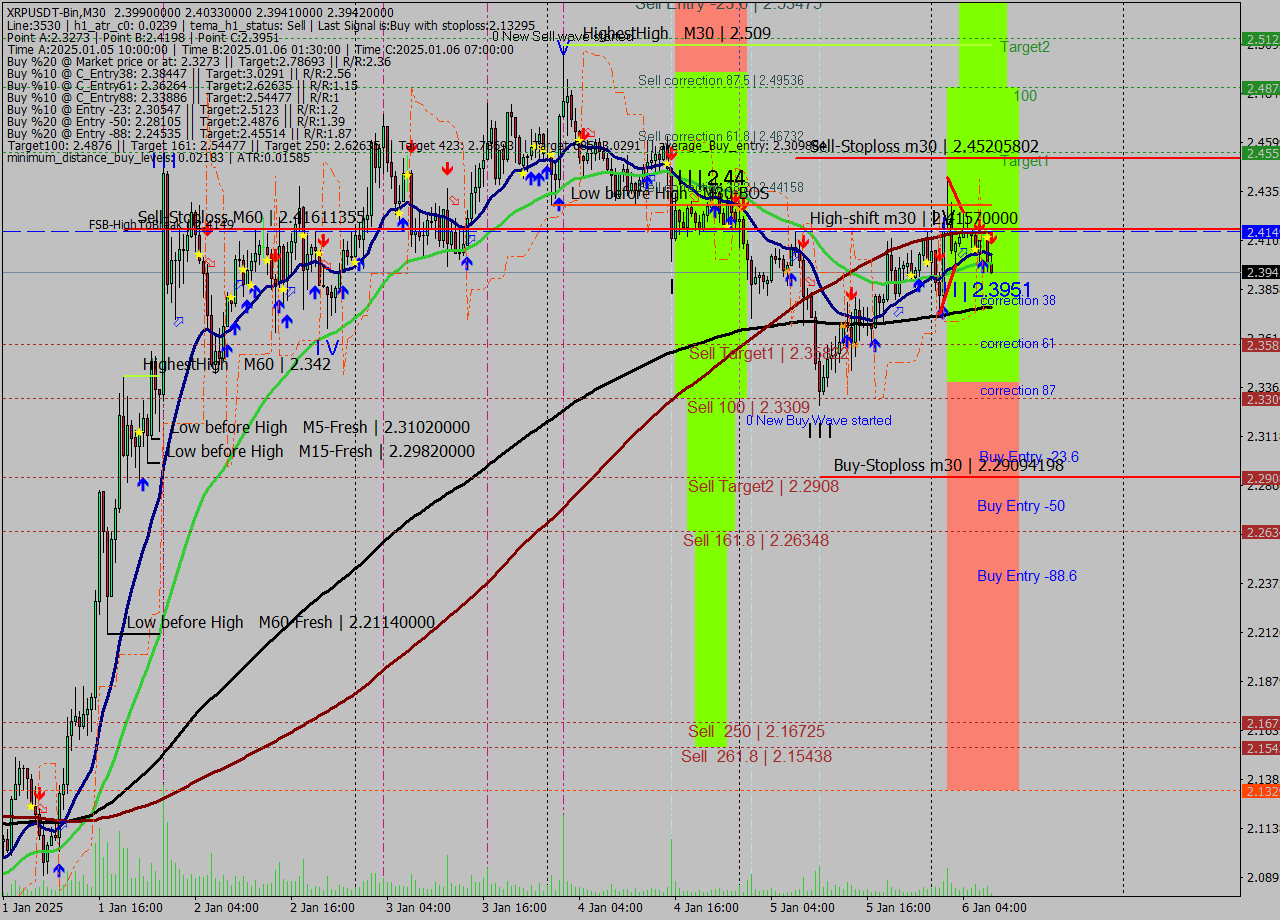Click the correction 87 label
The height and width of the screenshot is (920, 1280).
pos(1018,390)
